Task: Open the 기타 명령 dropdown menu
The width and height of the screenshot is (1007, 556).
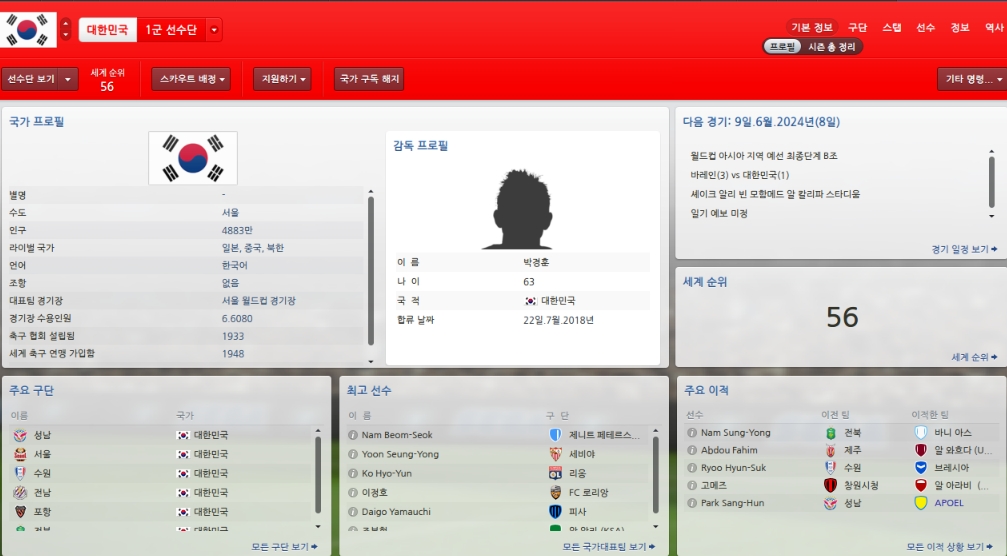Action: 973,79
